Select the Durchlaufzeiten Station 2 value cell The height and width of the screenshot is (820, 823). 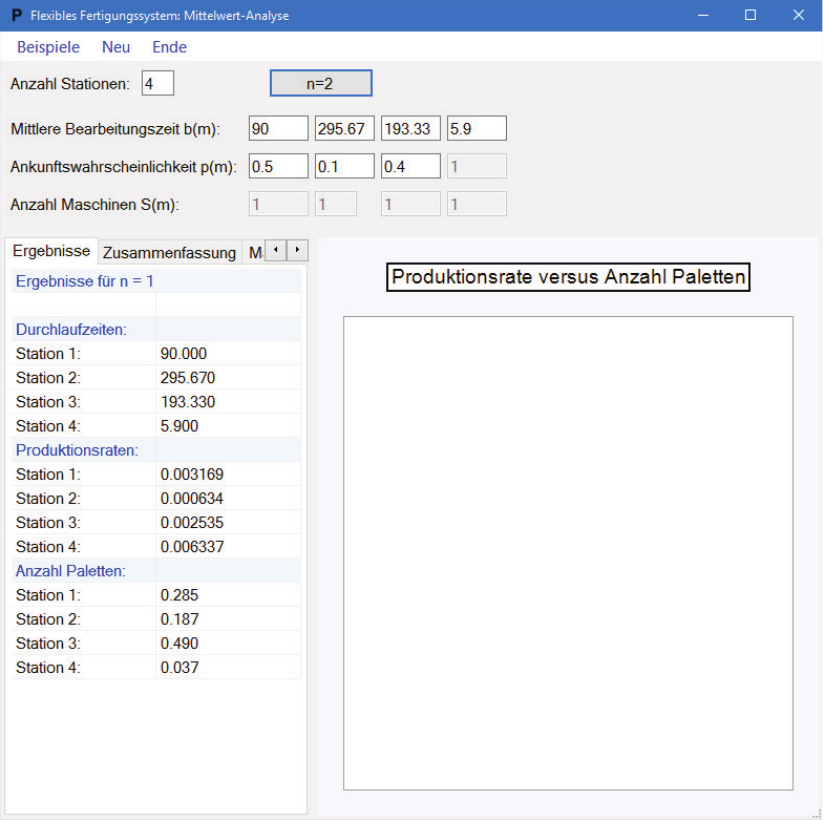tap(227, 378)
